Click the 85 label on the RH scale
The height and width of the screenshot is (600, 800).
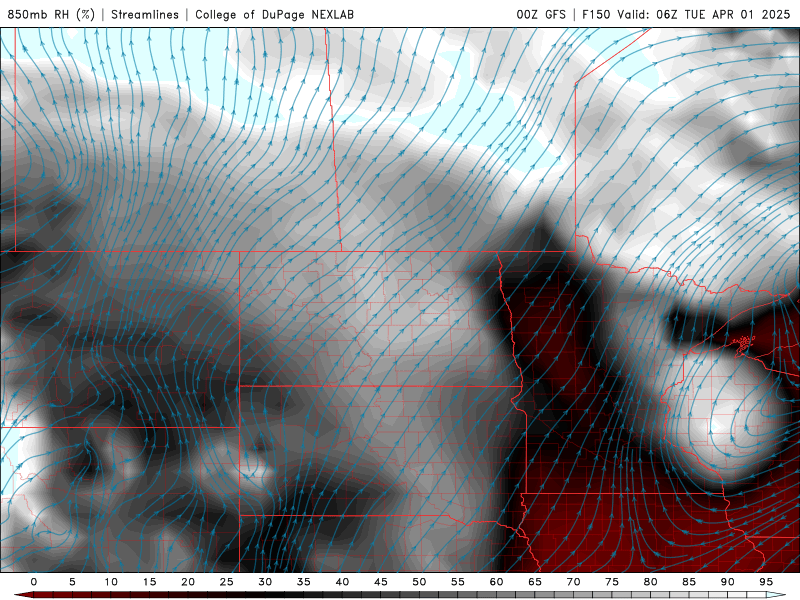point(689,582)
